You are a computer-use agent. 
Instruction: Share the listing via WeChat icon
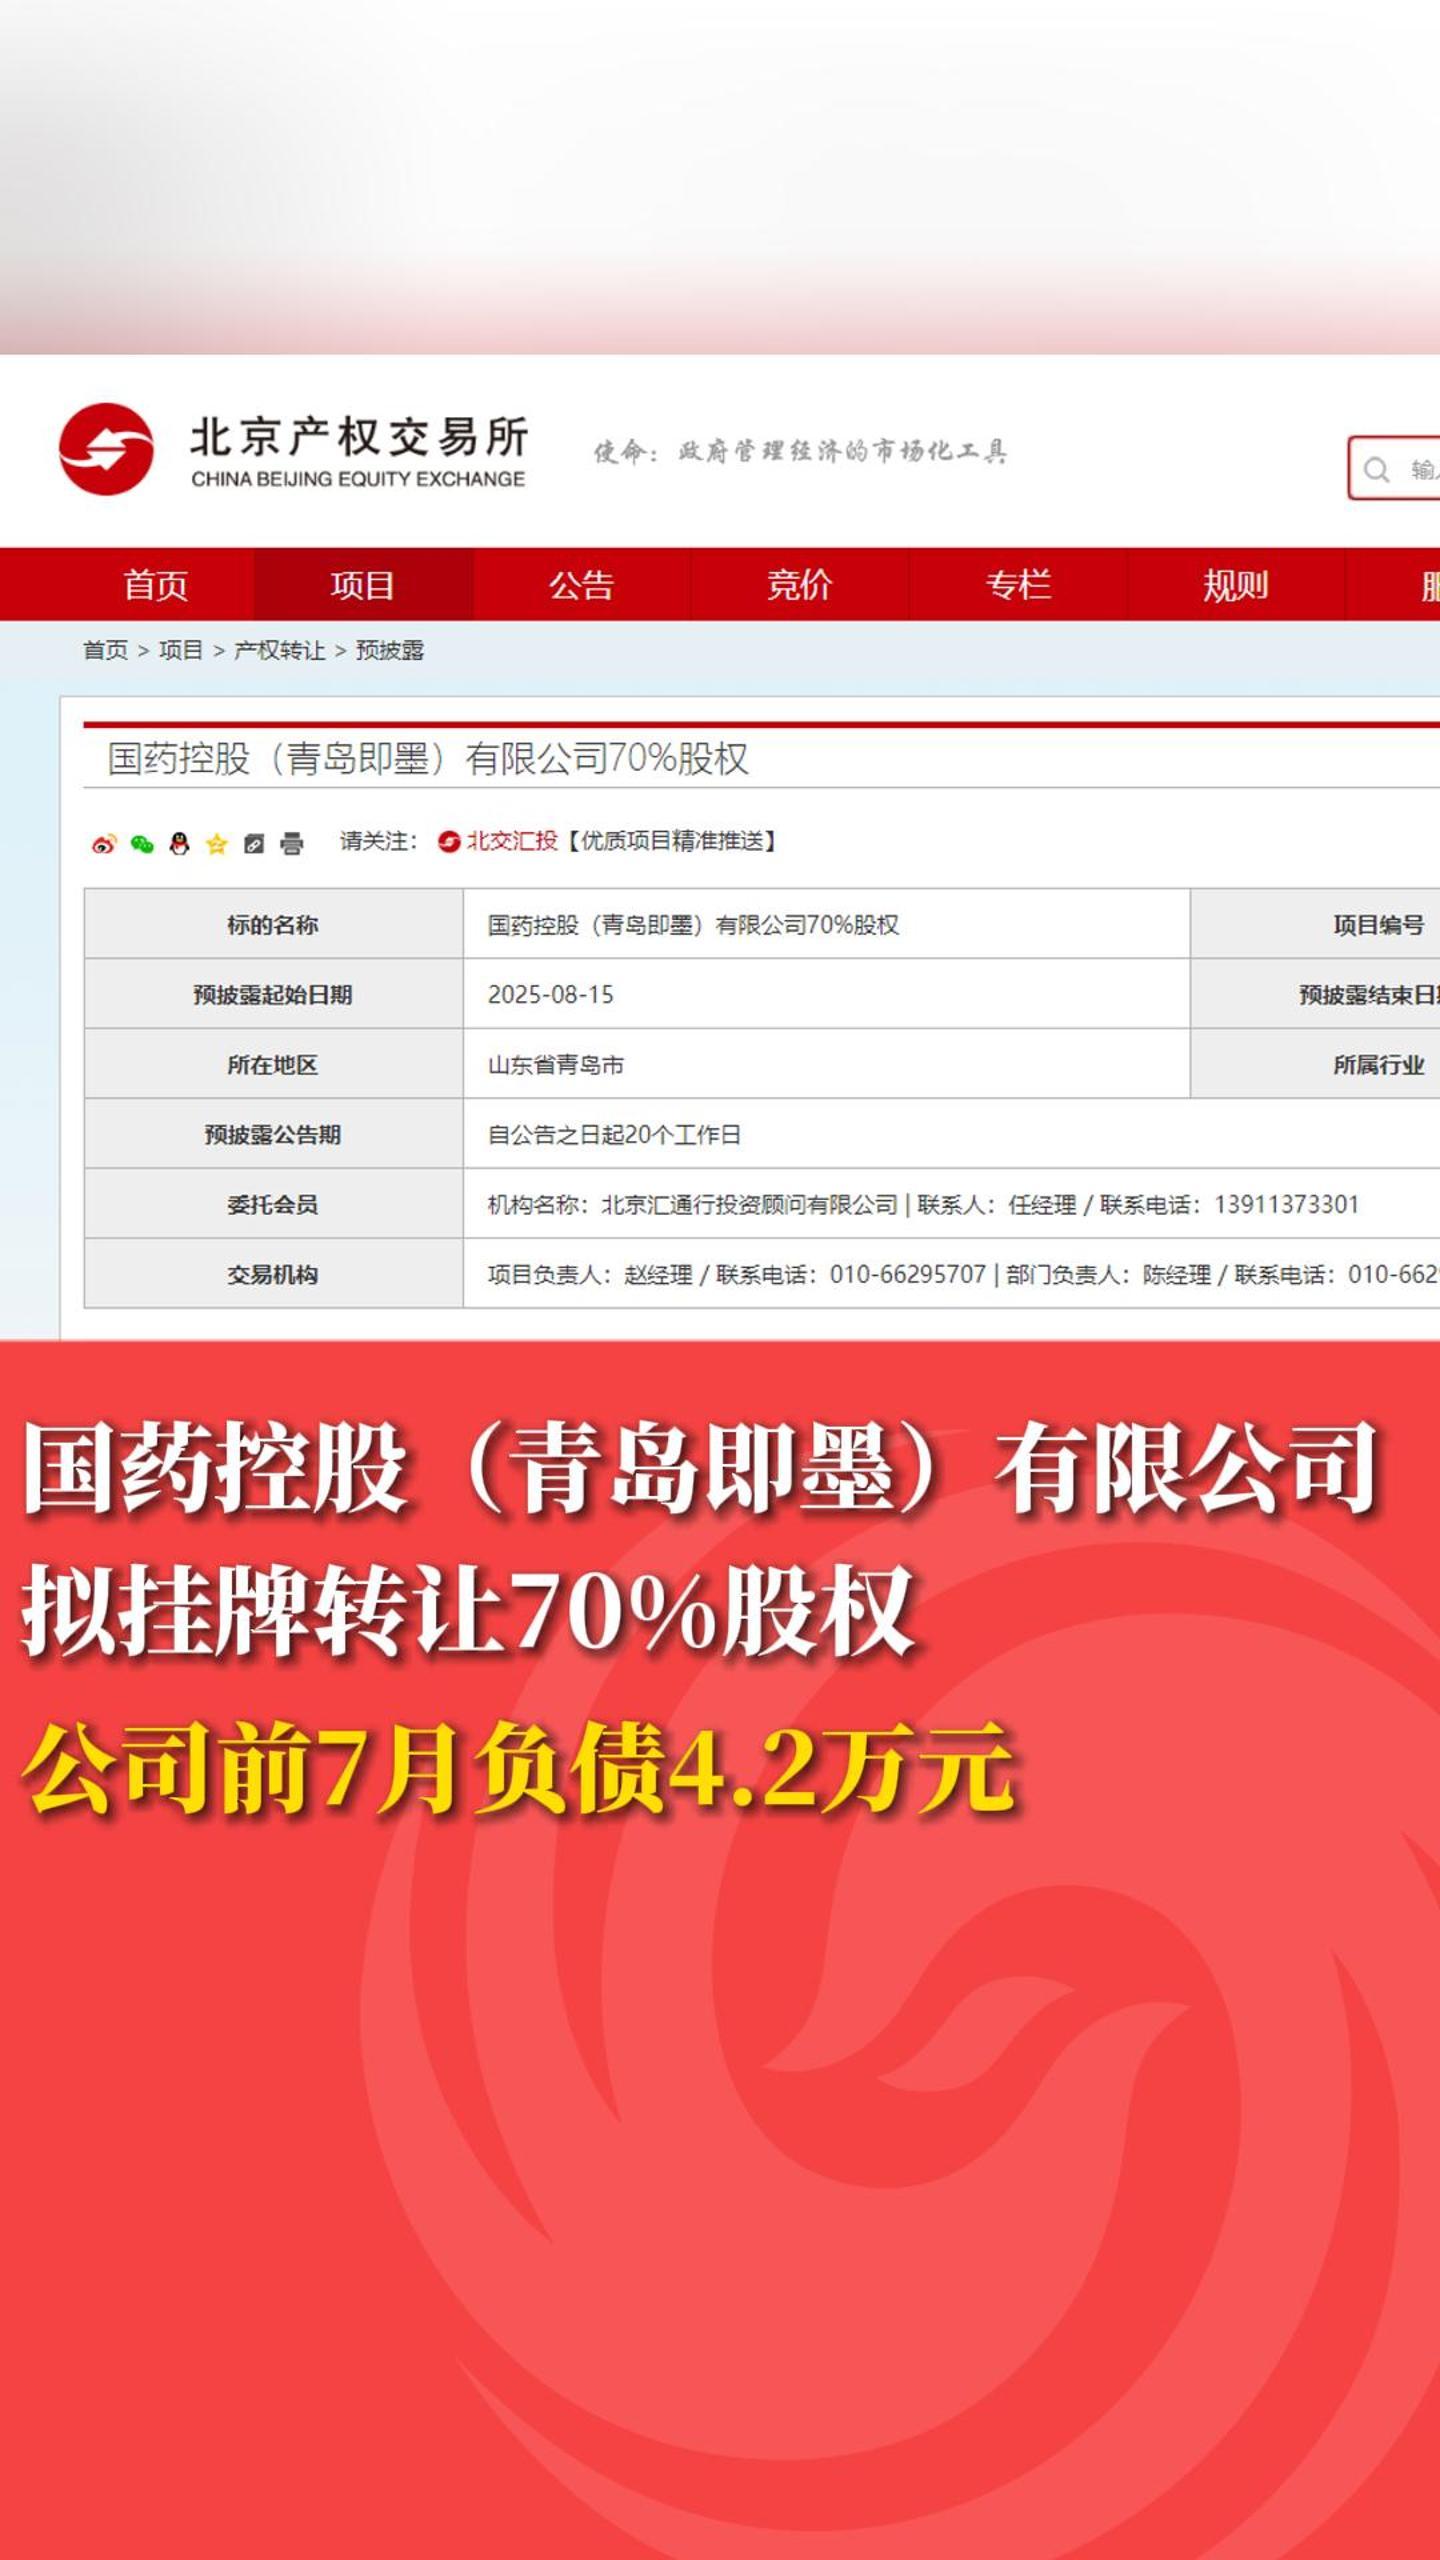click(142, 844)
